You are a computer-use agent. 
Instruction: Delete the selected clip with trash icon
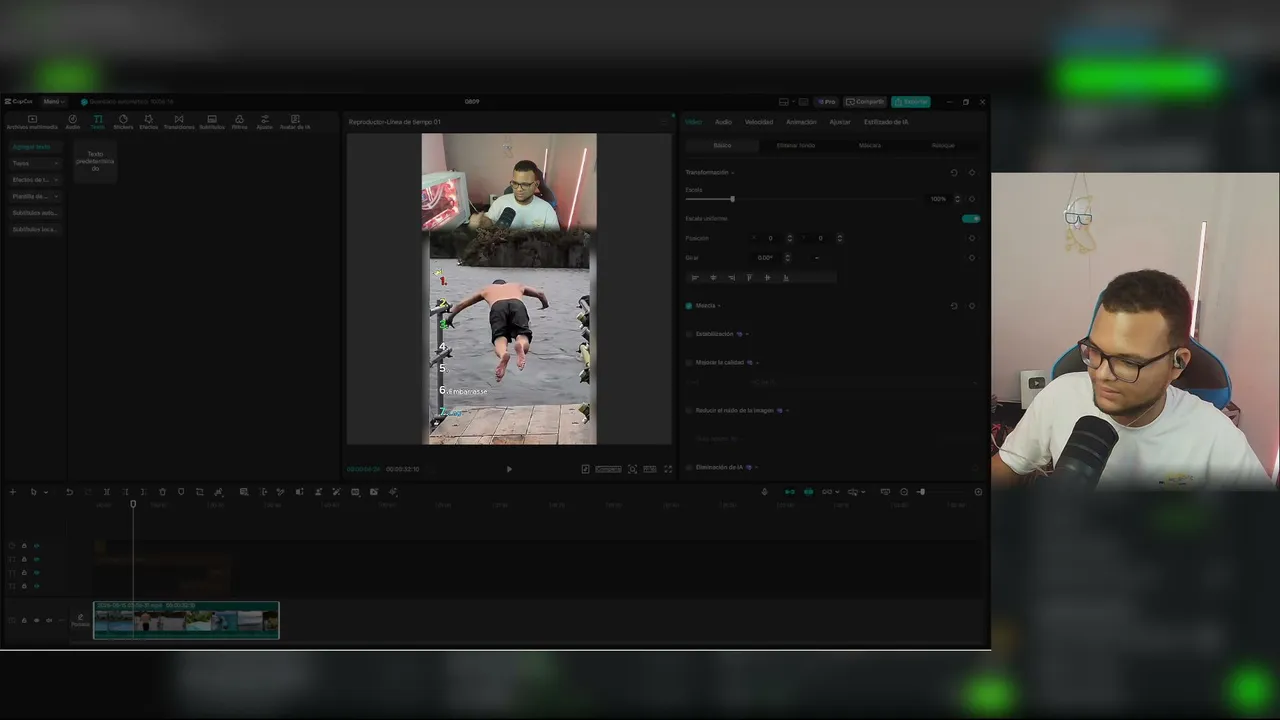[162, 492]
